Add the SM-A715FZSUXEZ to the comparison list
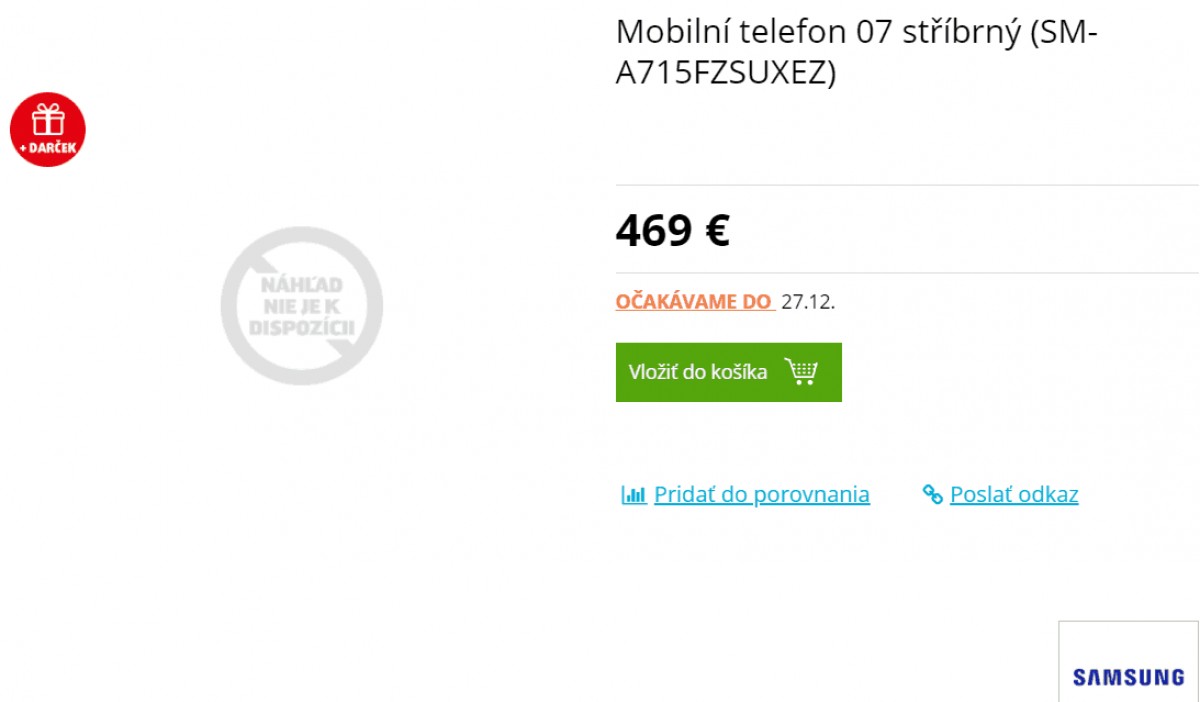1200x702 pixels. 761,494
